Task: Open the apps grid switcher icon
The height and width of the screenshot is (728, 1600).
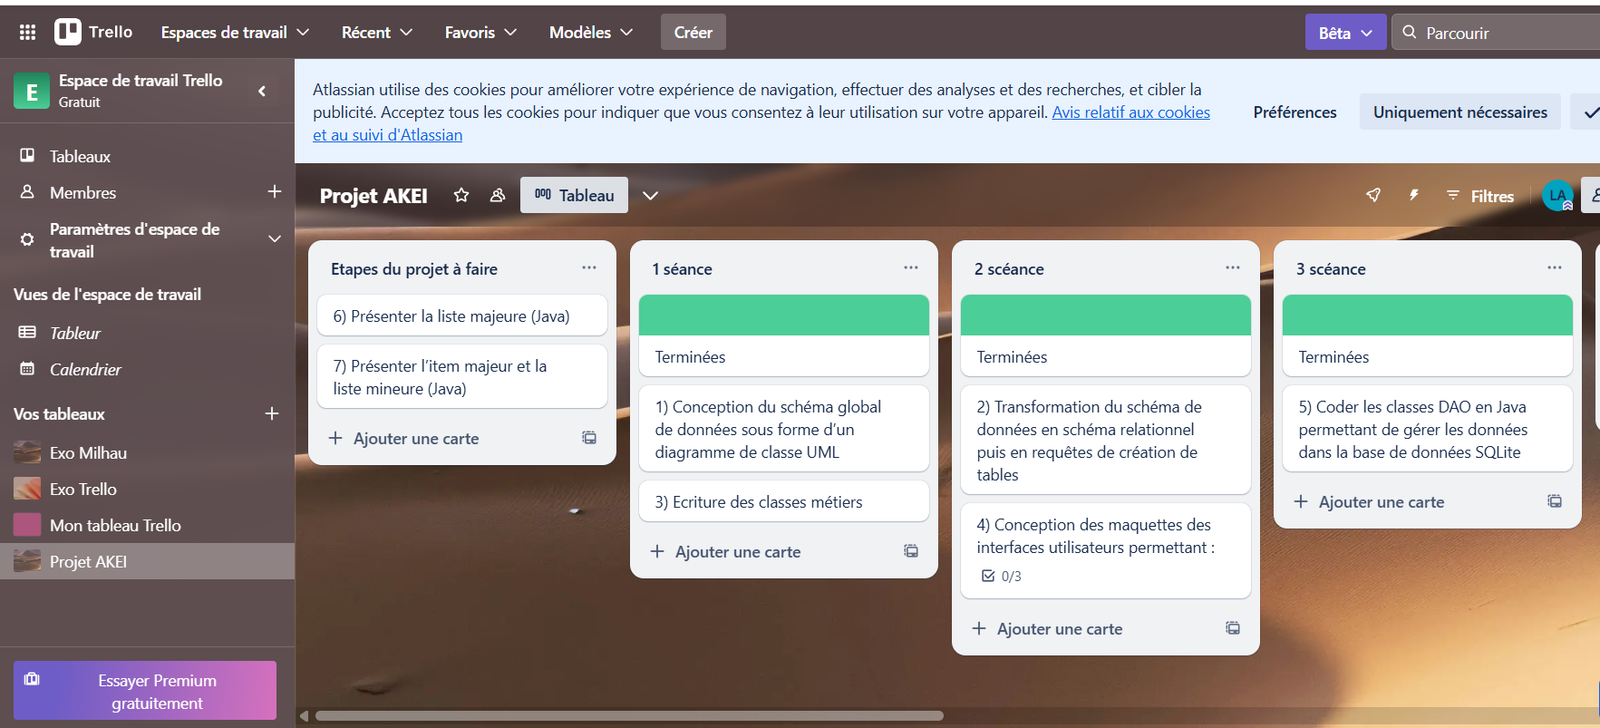Action: coord(28,32)
